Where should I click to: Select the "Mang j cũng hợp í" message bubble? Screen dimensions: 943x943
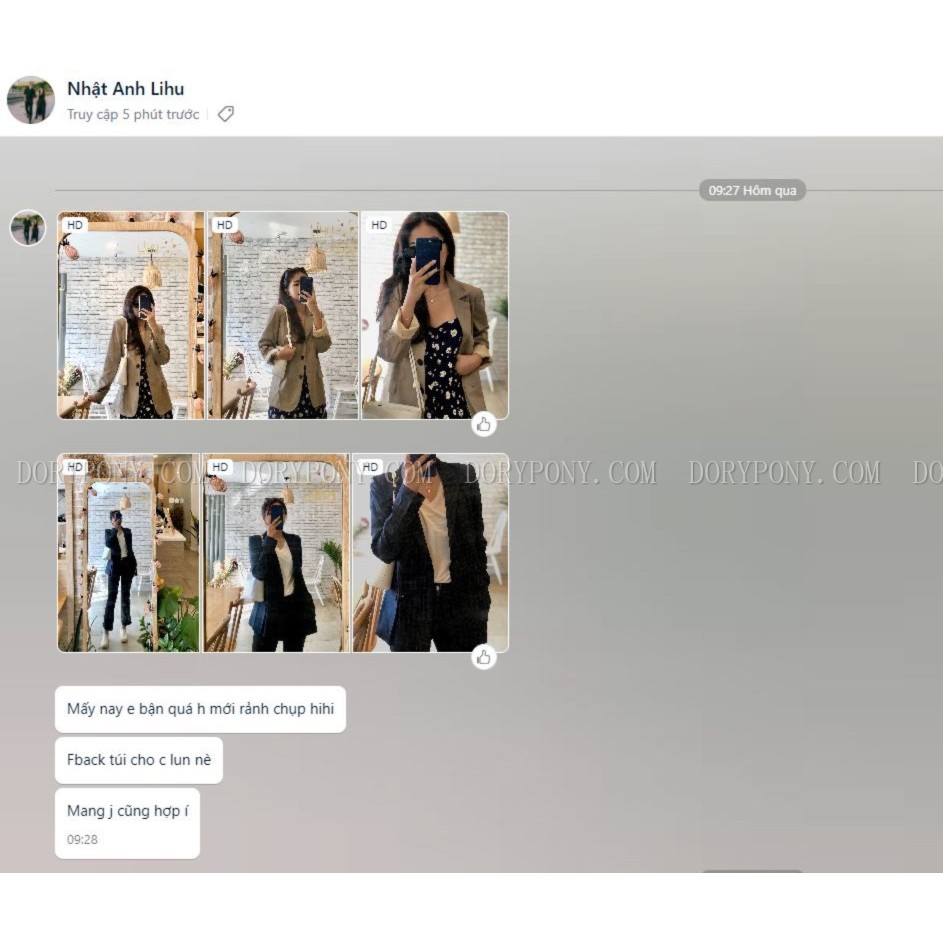pos(127,811)
